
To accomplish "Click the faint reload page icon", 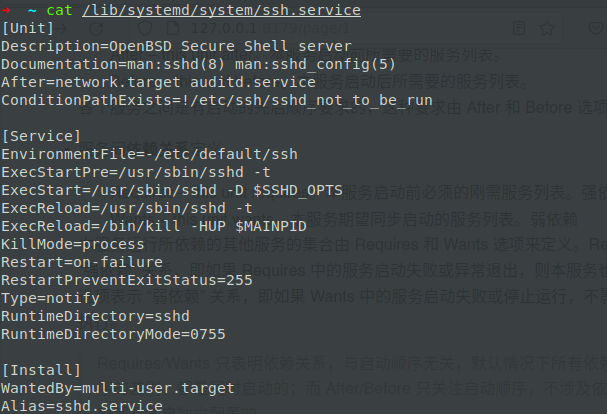I will point(96,28).
